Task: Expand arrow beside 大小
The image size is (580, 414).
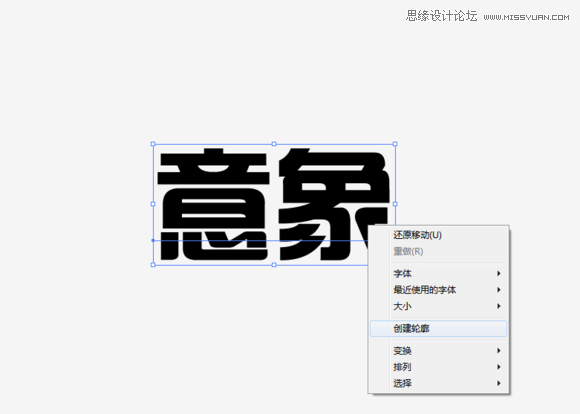Action: point(499,306)
